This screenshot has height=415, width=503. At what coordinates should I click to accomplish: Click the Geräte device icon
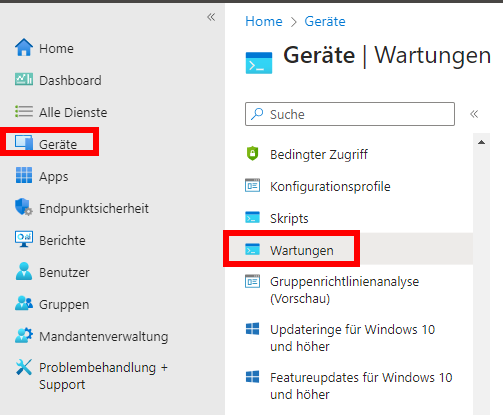tap(24, 143)
